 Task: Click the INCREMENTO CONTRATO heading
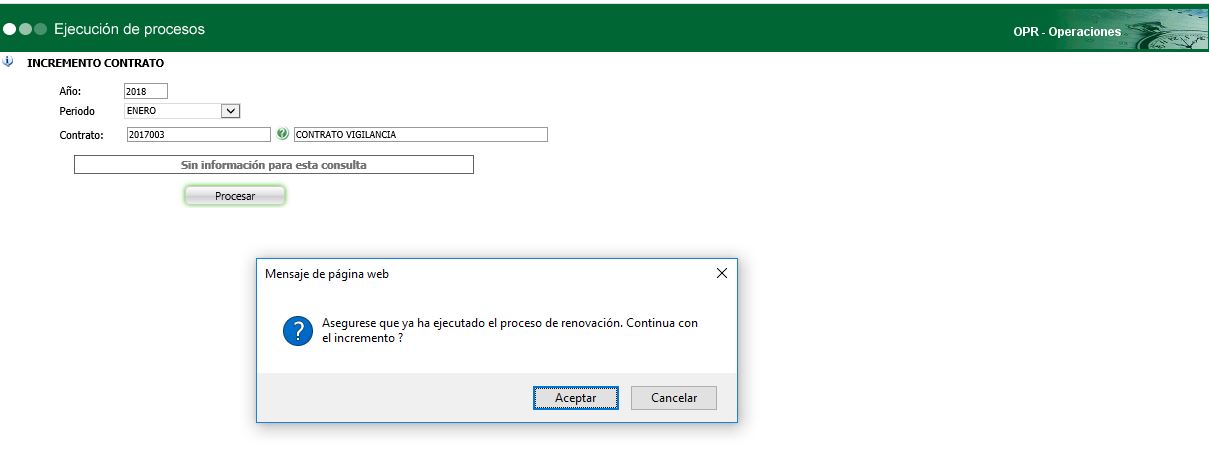point(95,63)
